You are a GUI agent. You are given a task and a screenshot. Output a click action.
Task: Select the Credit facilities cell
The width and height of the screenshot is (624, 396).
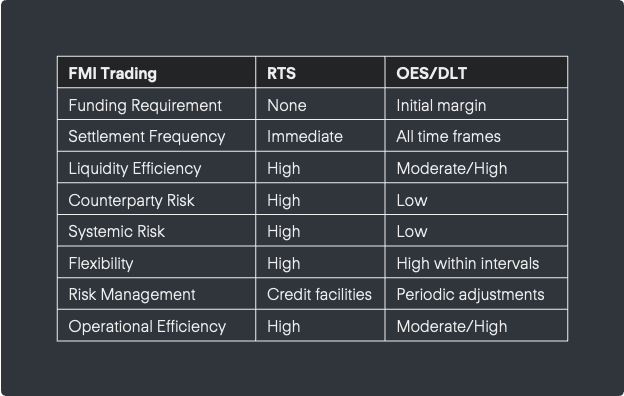point(320,294)
